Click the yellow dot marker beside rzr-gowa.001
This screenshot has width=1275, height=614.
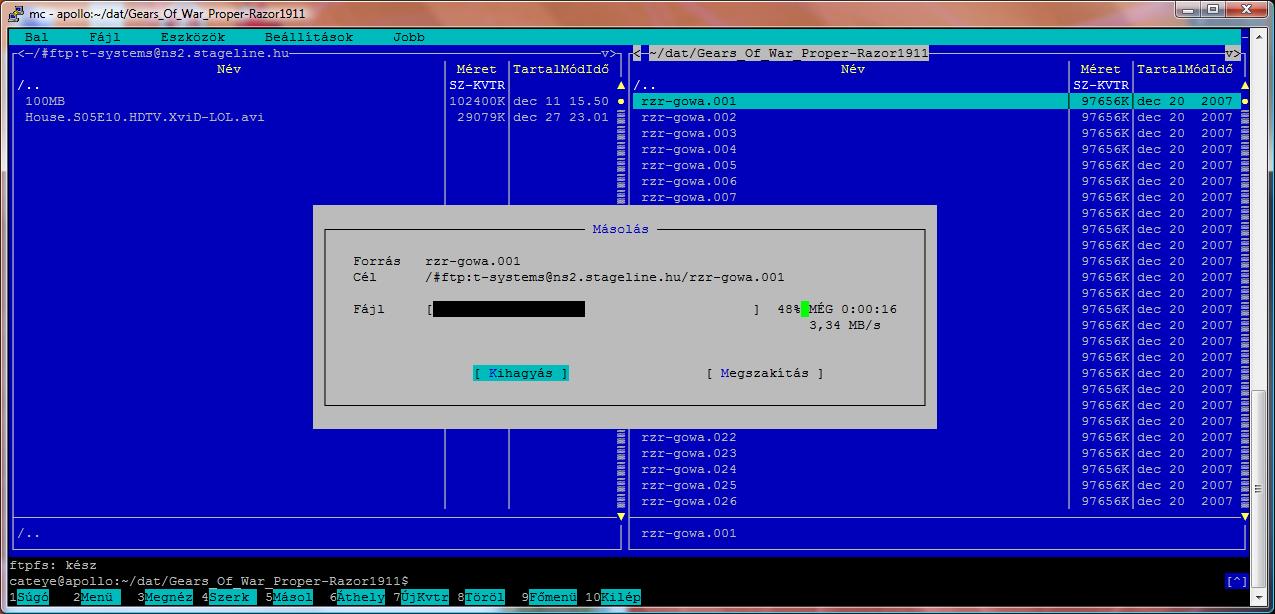(x=1244, y=101)
